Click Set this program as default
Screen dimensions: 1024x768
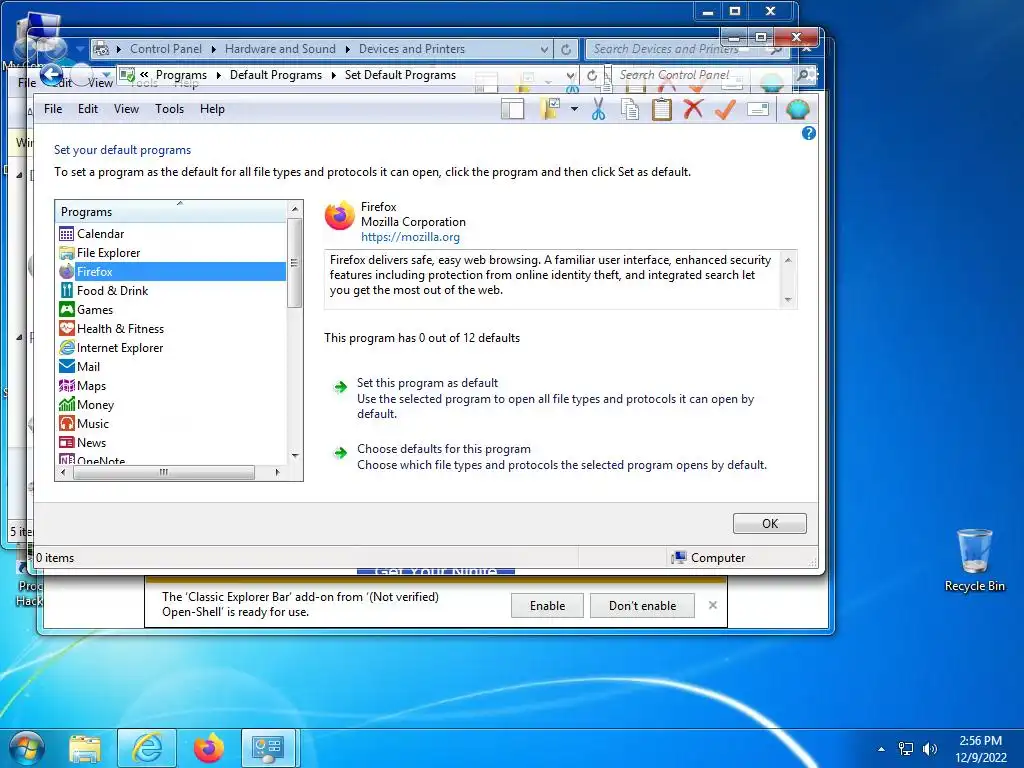click(427, 383)
